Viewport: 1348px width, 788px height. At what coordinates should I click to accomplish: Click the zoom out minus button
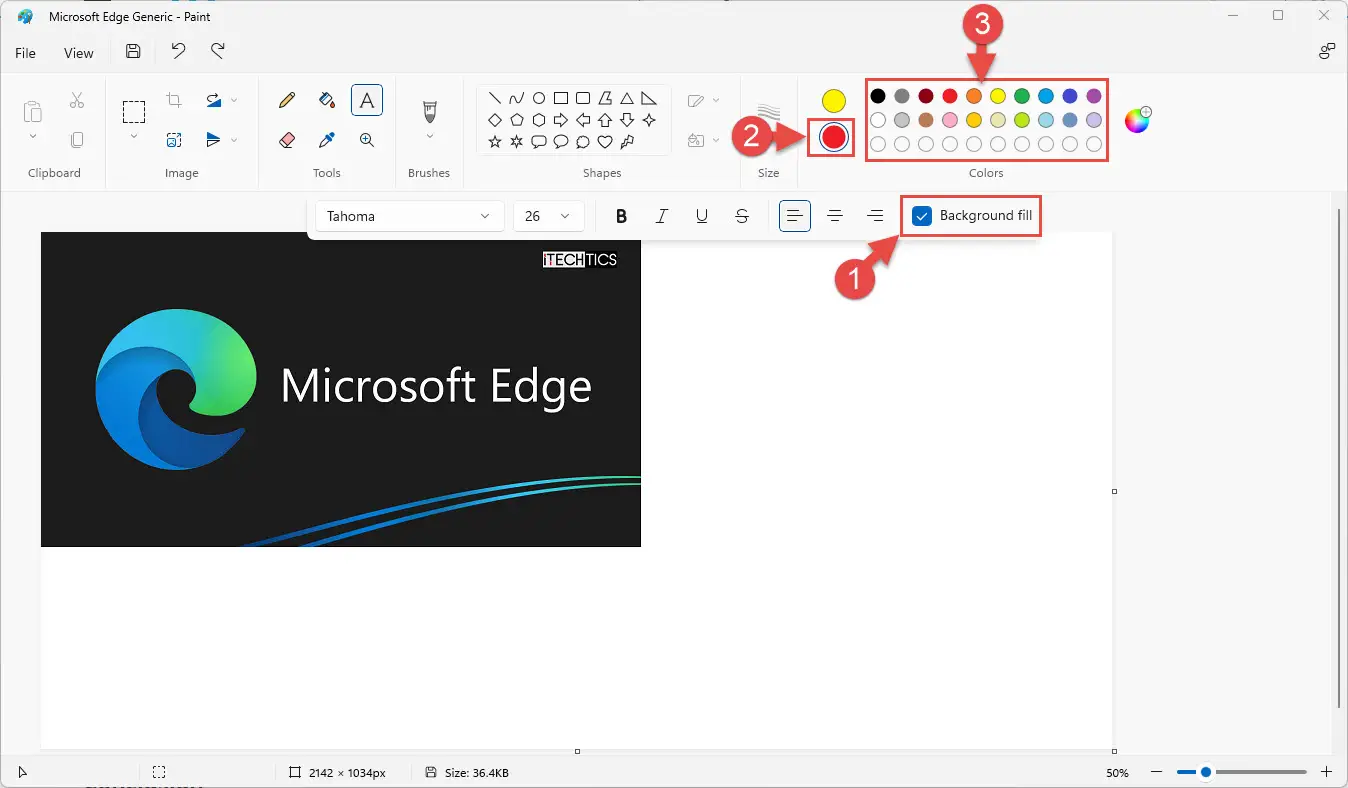coord(1157,772)
